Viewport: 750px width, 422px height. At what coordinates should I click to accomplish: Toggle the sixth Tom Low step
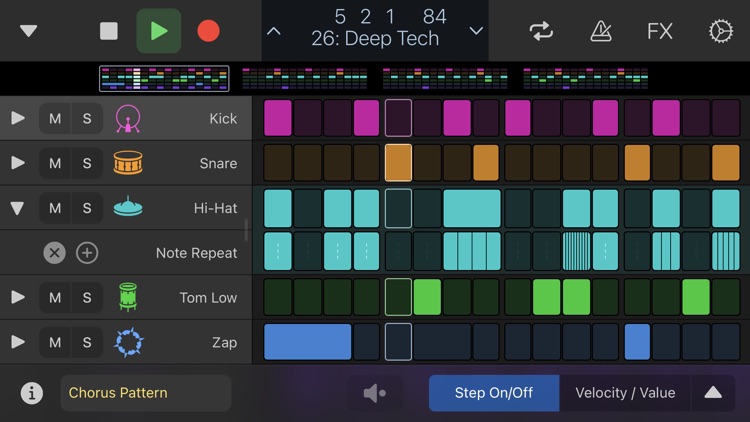(x=427, y=298)
